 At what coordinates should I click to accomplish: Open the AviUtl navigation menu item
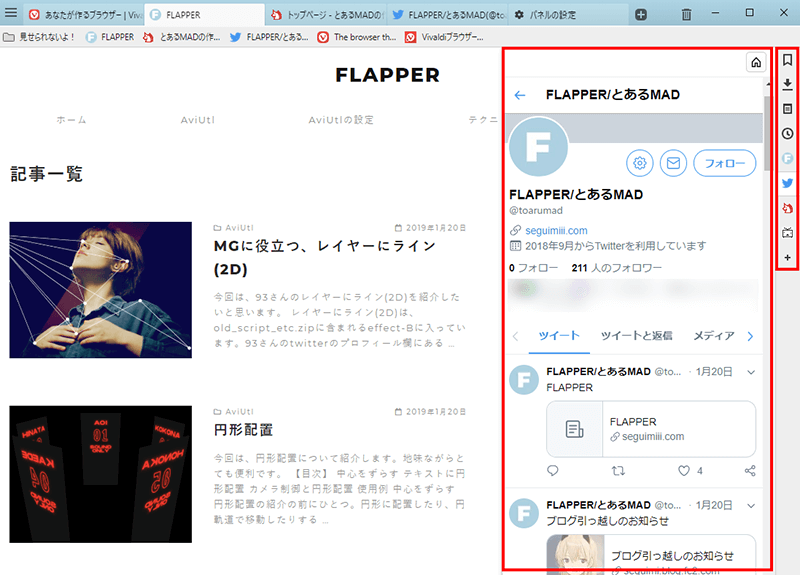[x=197, y=120]
